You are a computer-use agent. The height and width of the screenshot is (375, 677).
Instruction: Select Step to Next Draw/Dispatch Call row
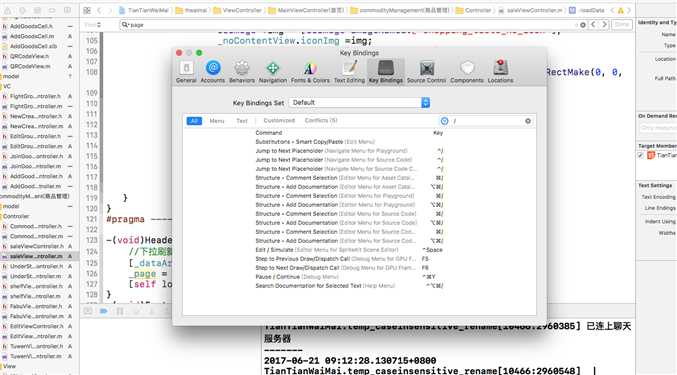pyautogui.click(x=350, y=268)
